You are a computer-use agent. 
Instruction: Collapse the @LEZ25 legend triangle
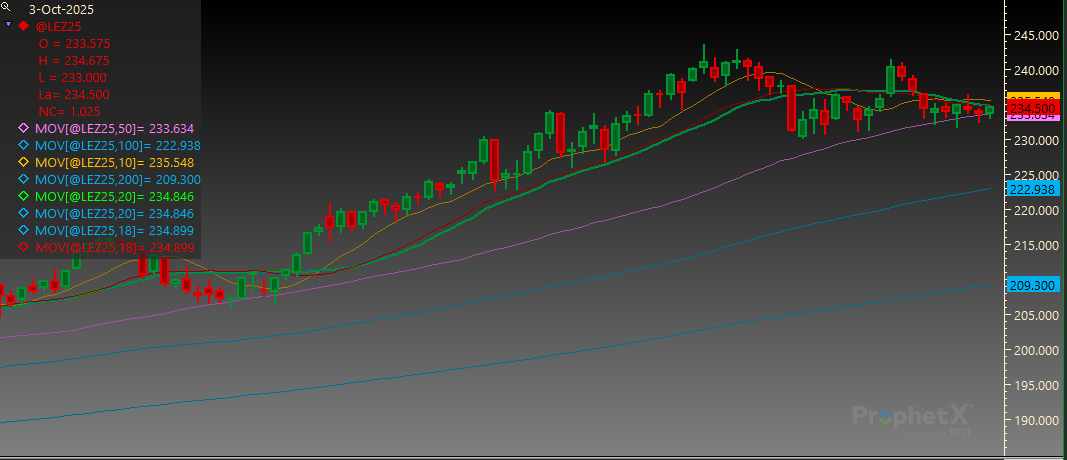pyautogui.click(x=8, y=25)
